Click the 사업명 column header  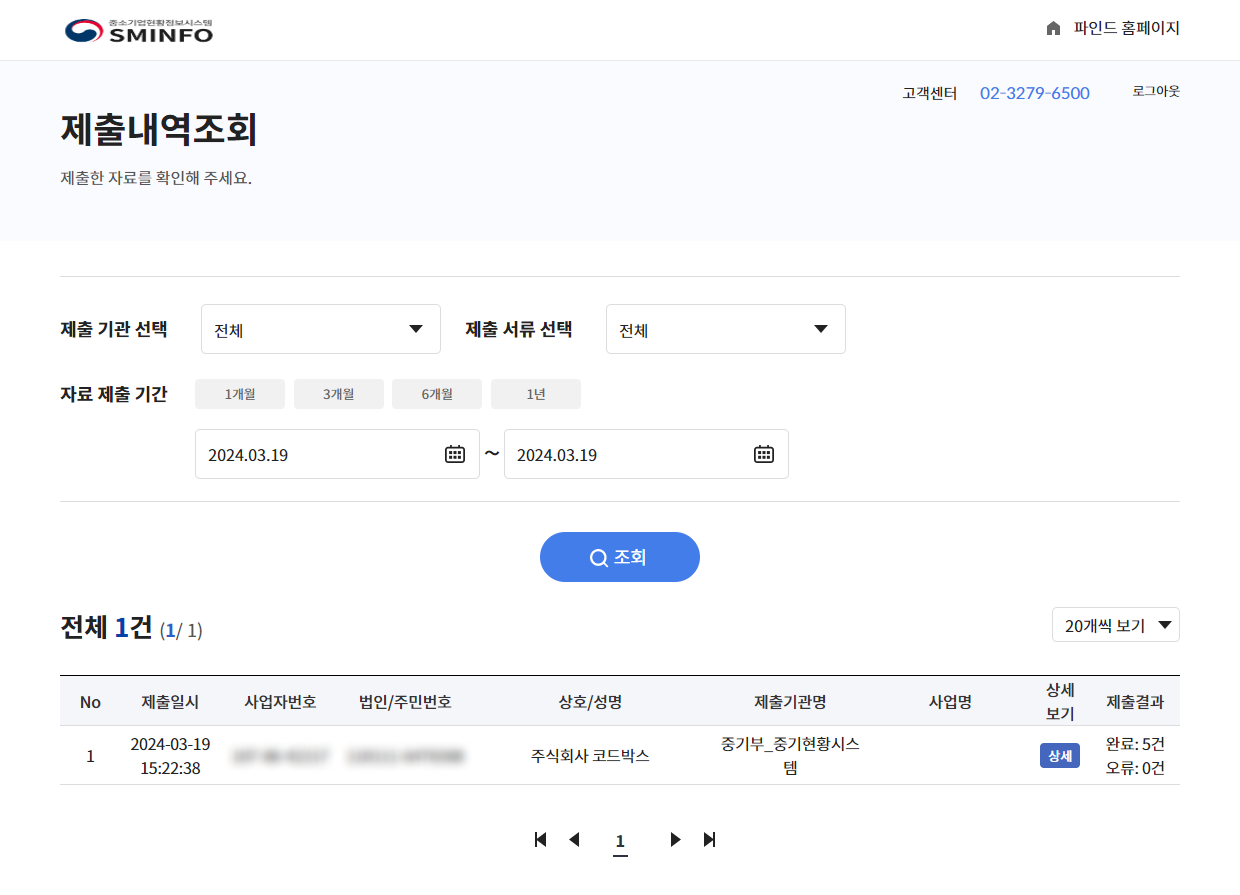(x=950, y=702)
